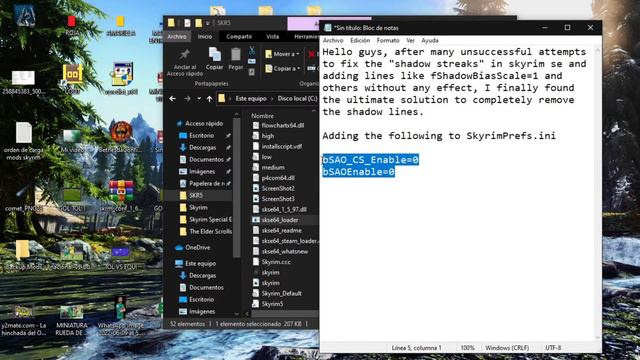This screenshot has width=640, height=360.
Task: Click the highlighted bSAOEnable=0 line
Action: coord(358,172)
